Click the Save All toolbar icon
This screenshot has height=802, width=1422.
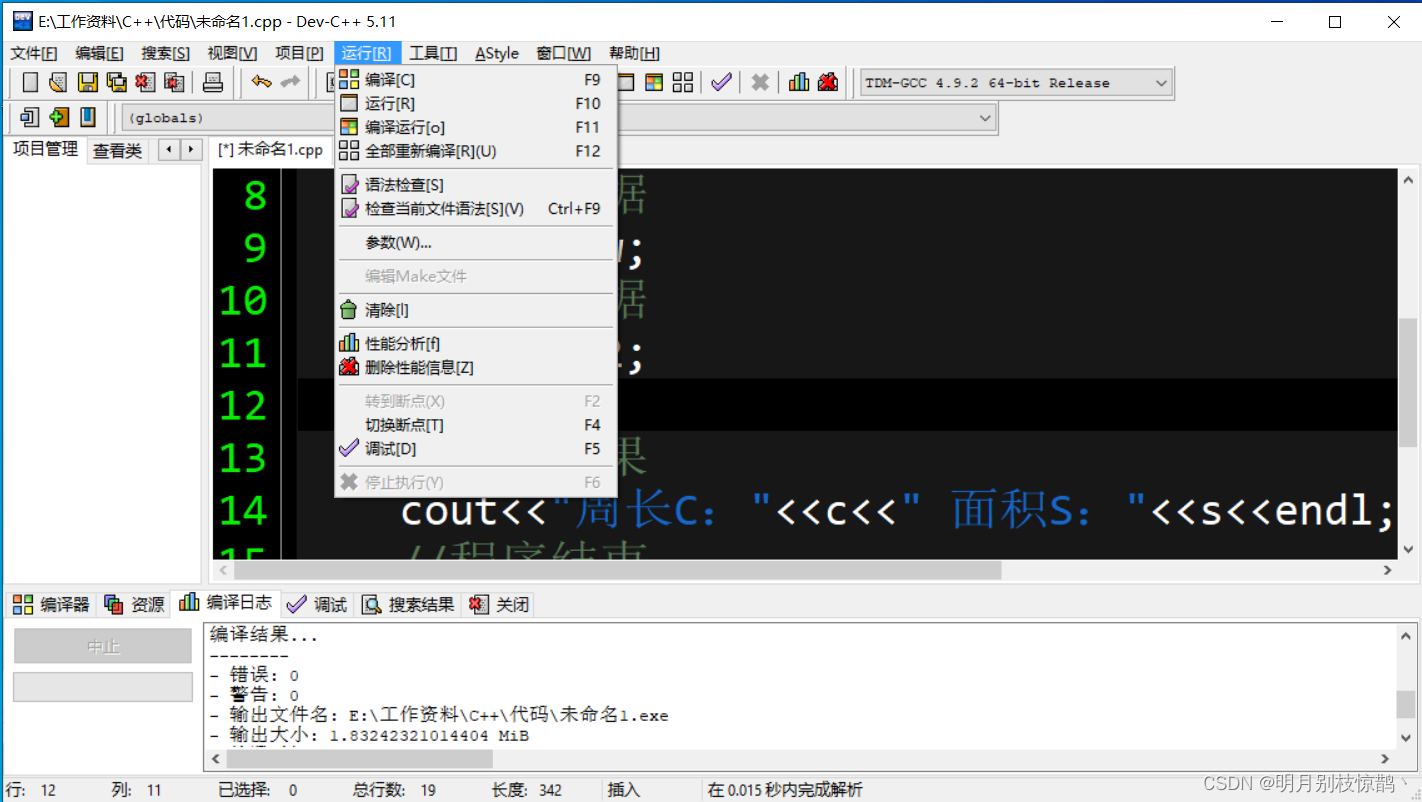[117, 83]
